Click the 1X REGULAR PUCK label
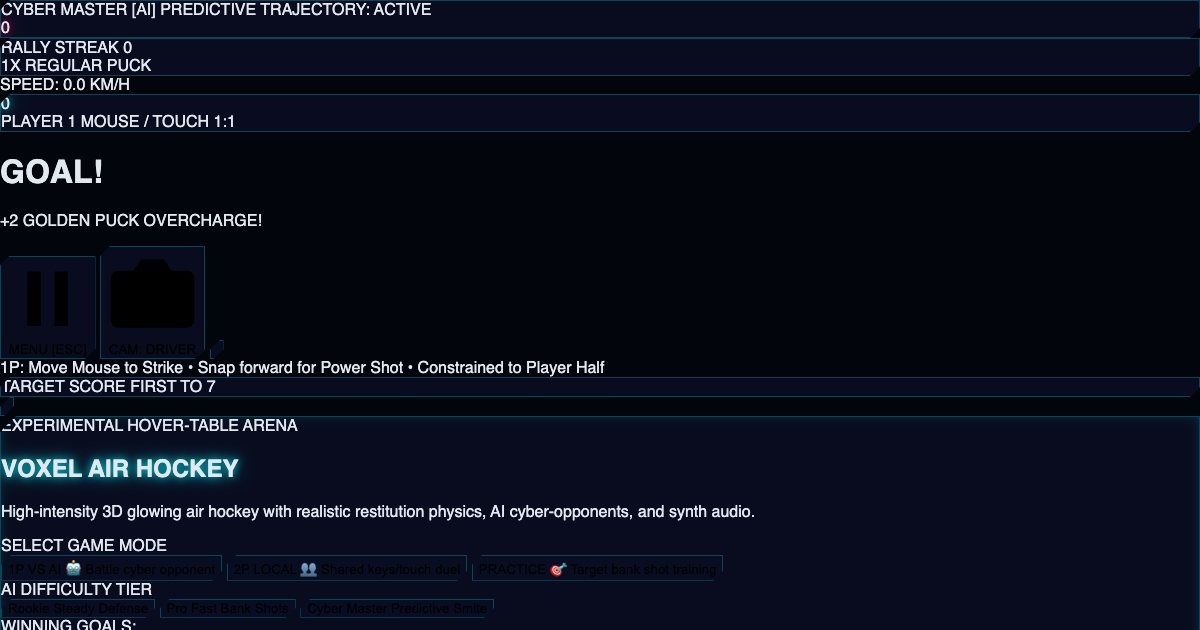Screen dimensions: 1200x630 pos(76,65)
